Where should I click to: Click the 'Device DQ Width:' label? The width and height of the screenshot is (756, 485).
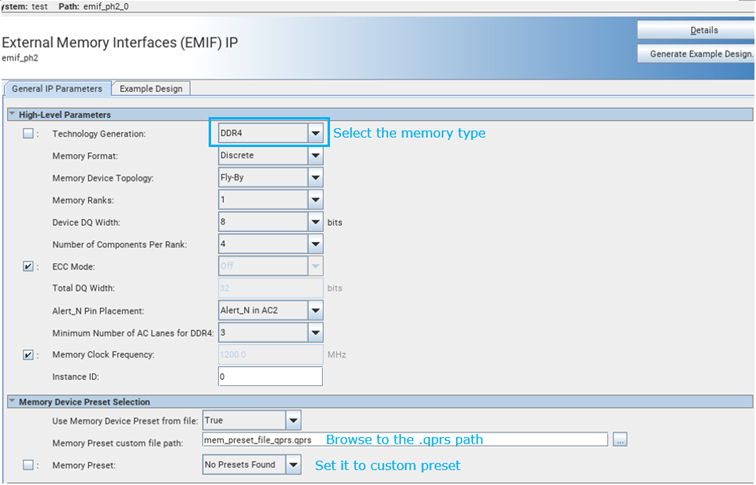point(86,223)
